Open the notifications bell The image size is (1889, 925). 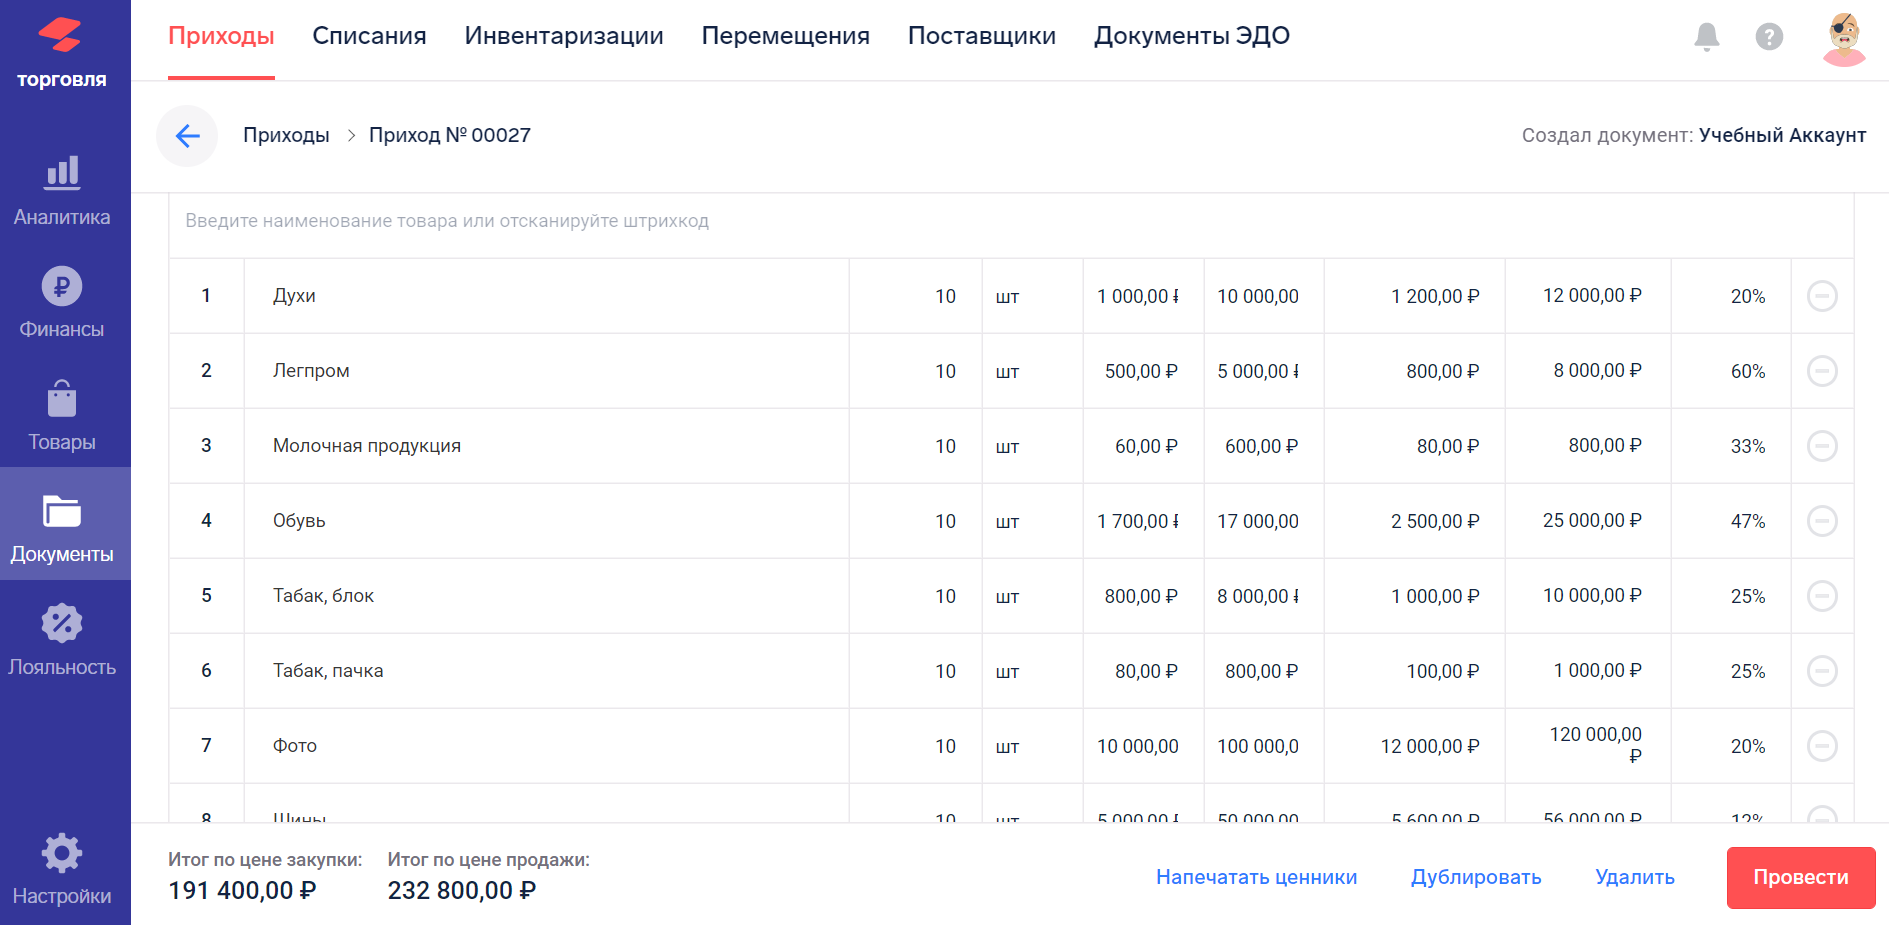click(1707, 37)
